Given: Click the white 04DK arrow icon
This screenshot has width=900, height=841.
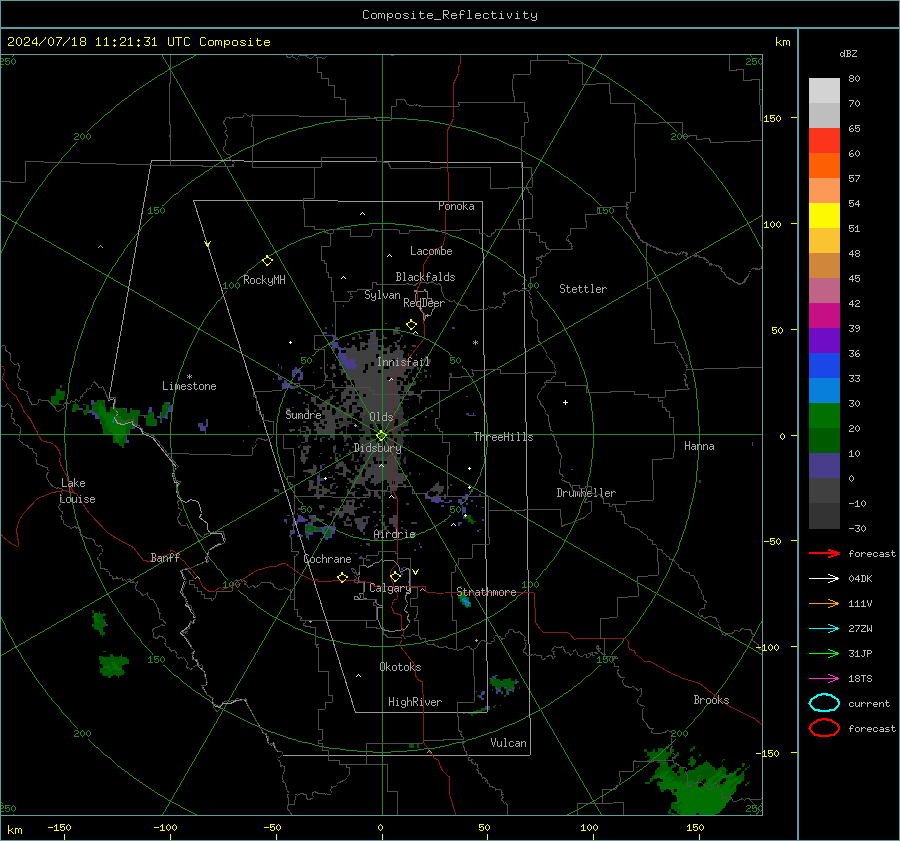Looking at the screenshot, I should tap(824, 578).
